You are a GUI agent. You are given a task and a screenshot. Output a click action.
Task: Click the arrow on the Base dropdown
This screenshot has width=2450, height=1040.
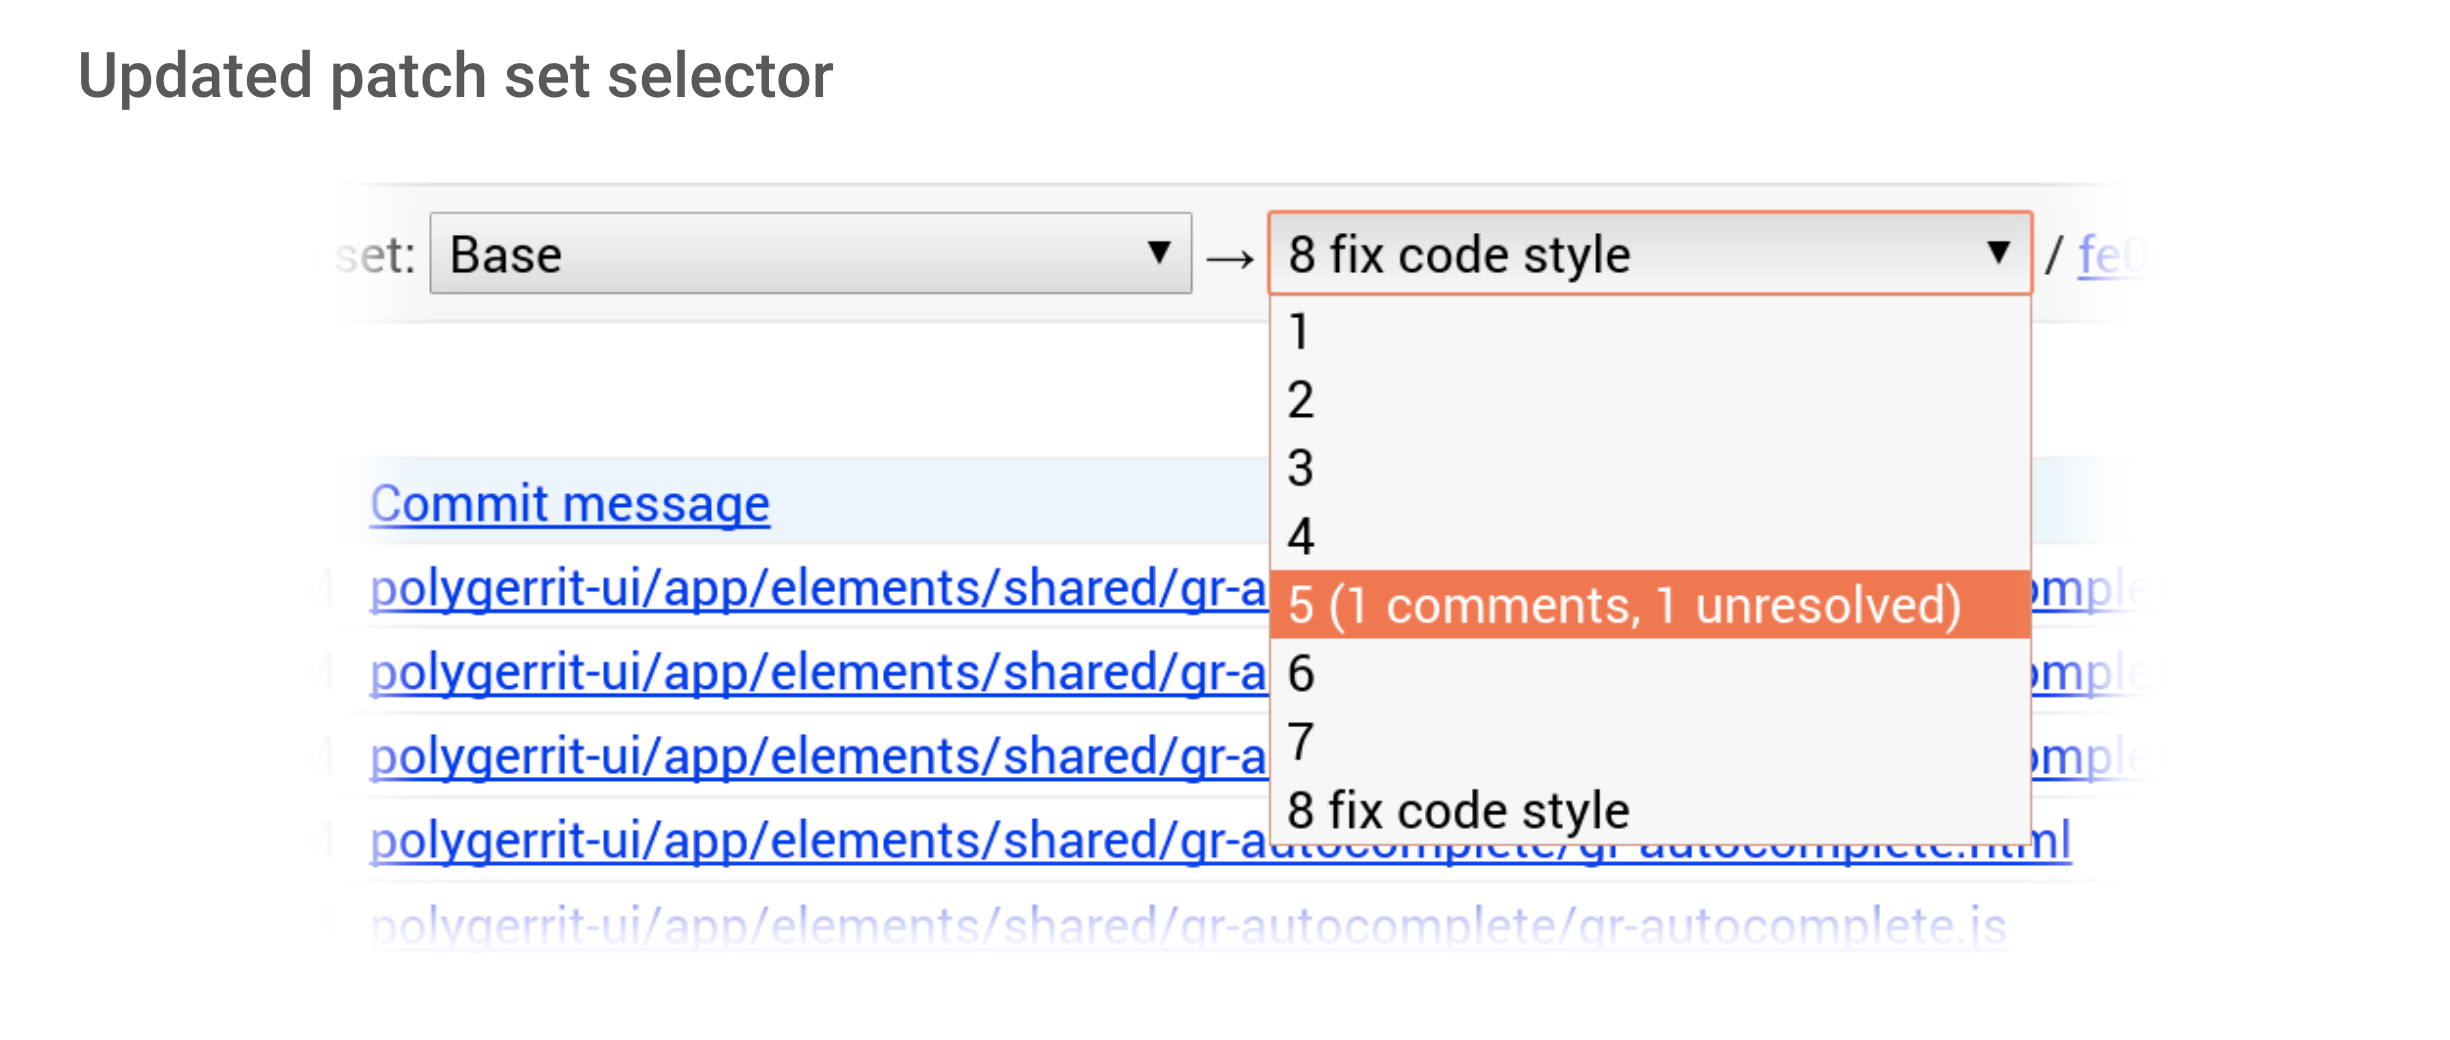1159,253
